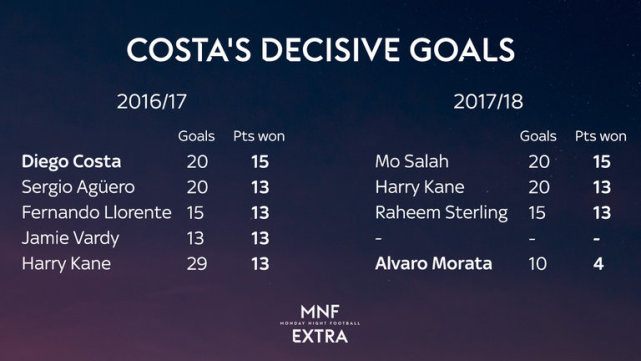Click Pts won header in 2017/18 table
Viewport: 641px width, 361px height.
(601, 136)
